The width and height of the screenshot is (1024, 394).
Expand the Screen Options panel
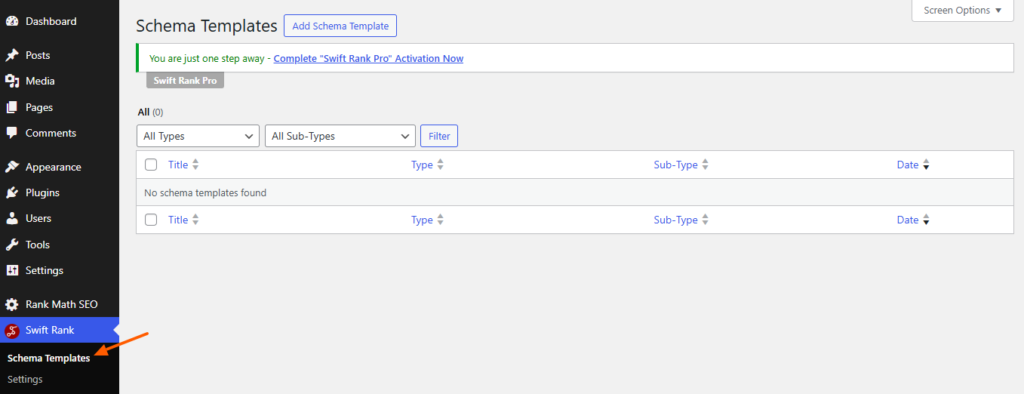[963, 10]
